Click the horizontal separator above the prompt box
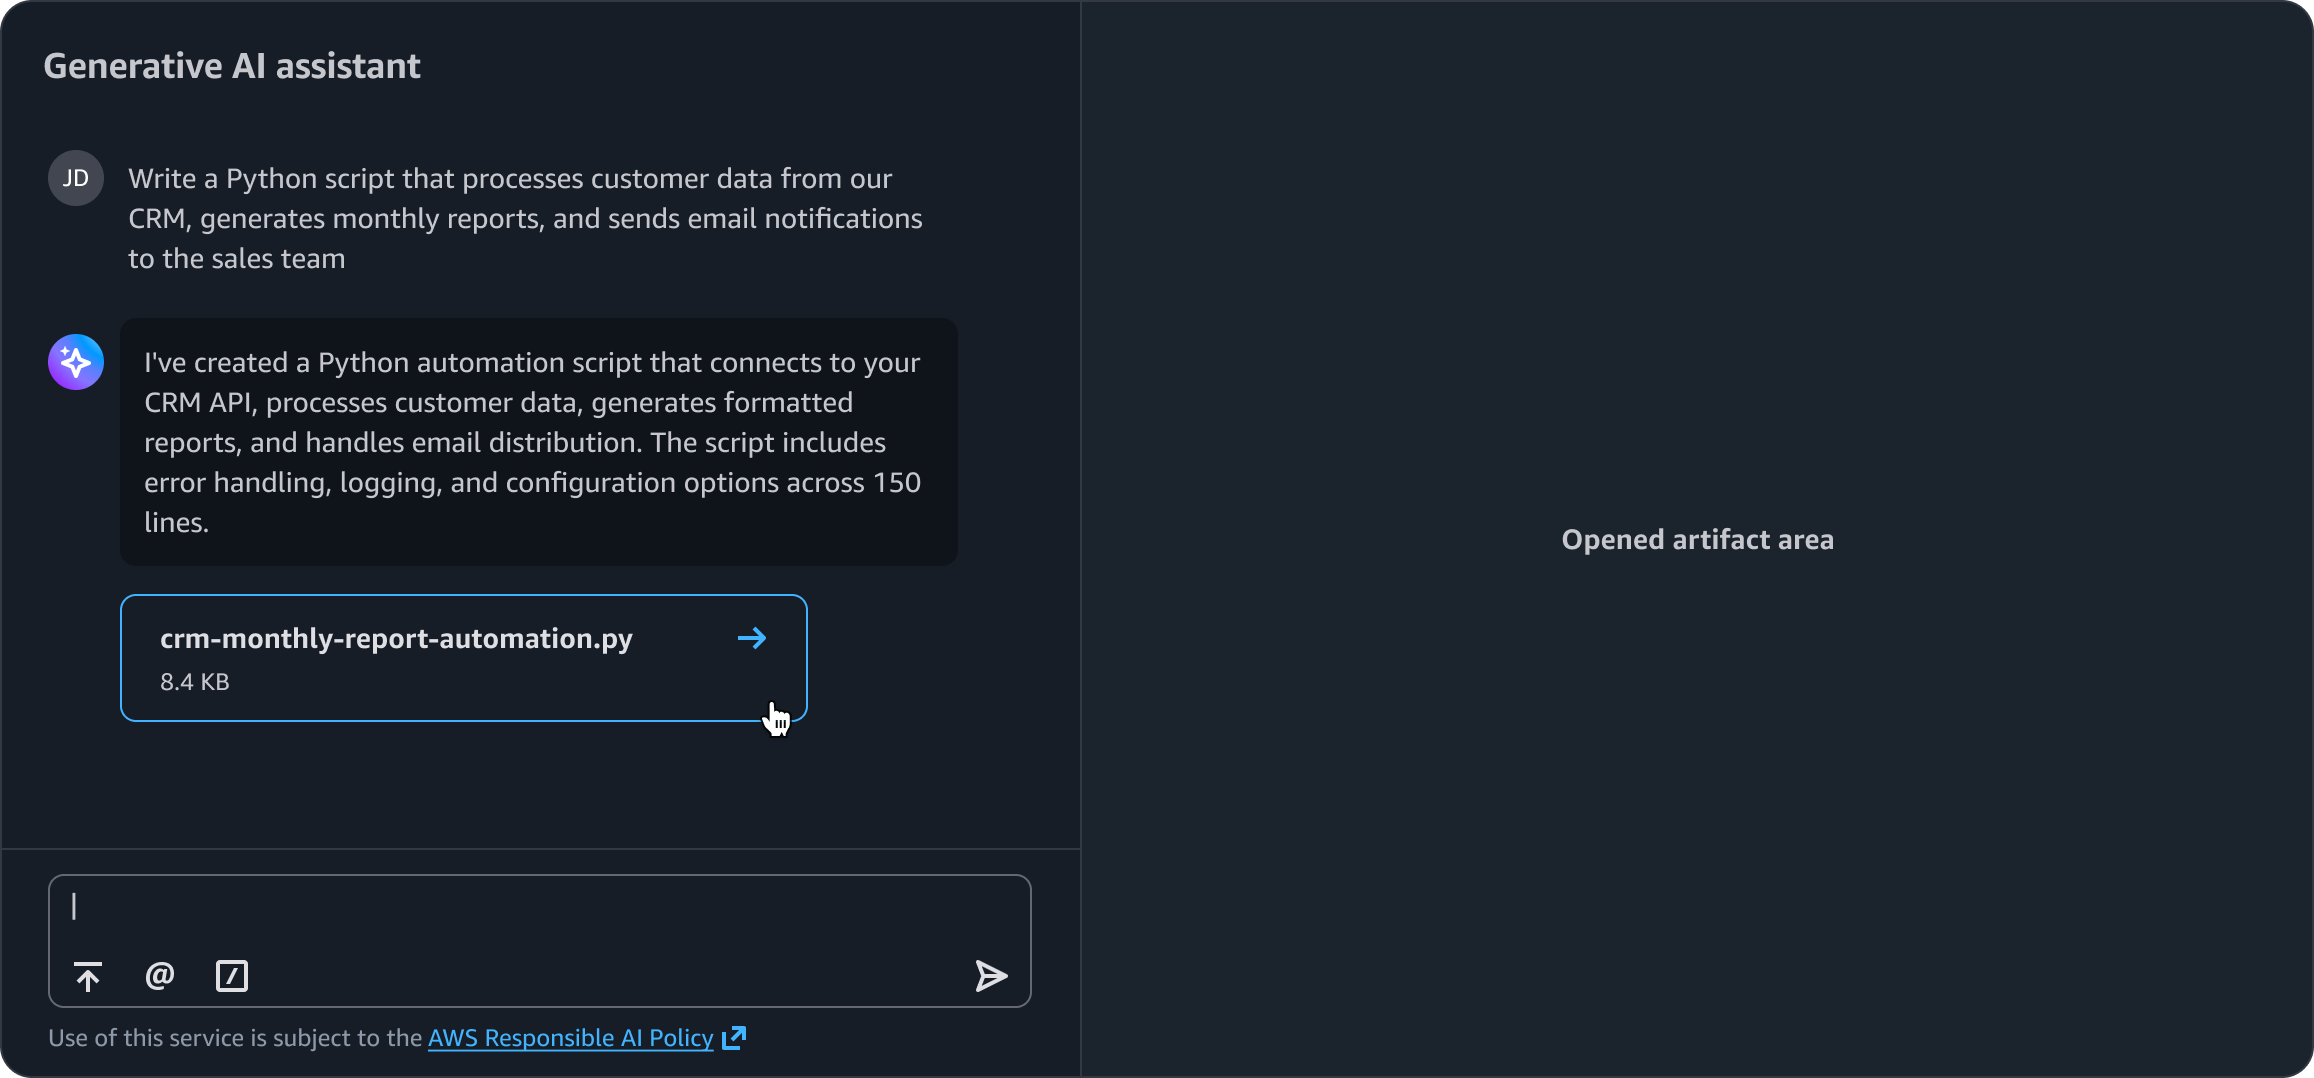Screen dimensions: 2314x1078 coord(540,849)
